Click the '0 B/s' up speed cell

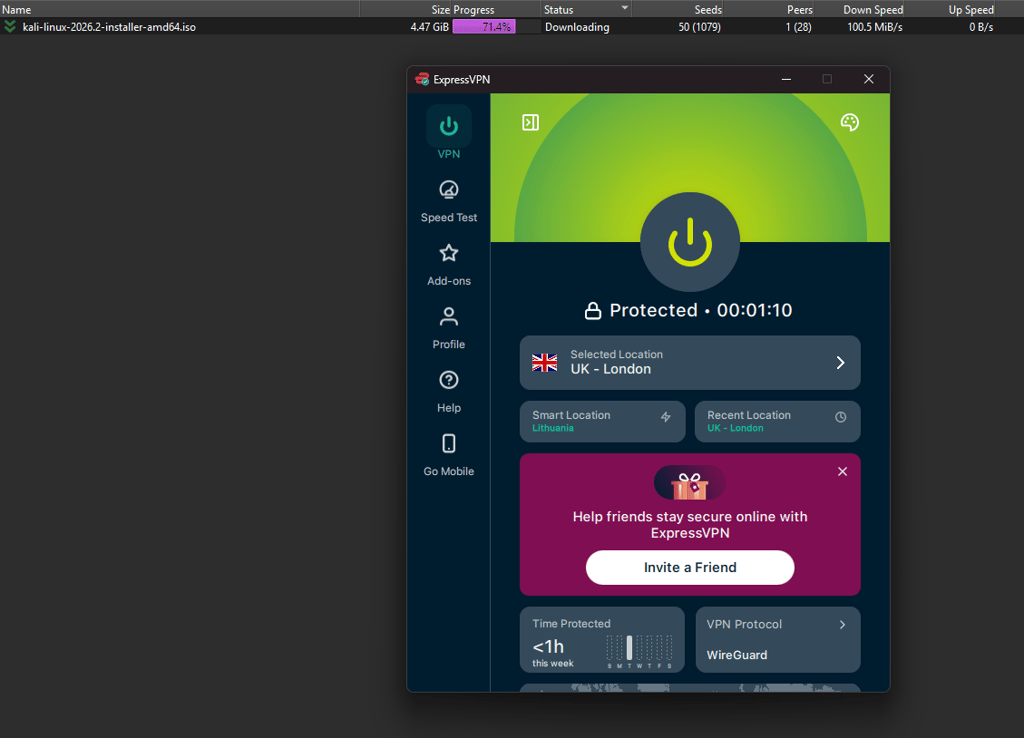(981, 27)
